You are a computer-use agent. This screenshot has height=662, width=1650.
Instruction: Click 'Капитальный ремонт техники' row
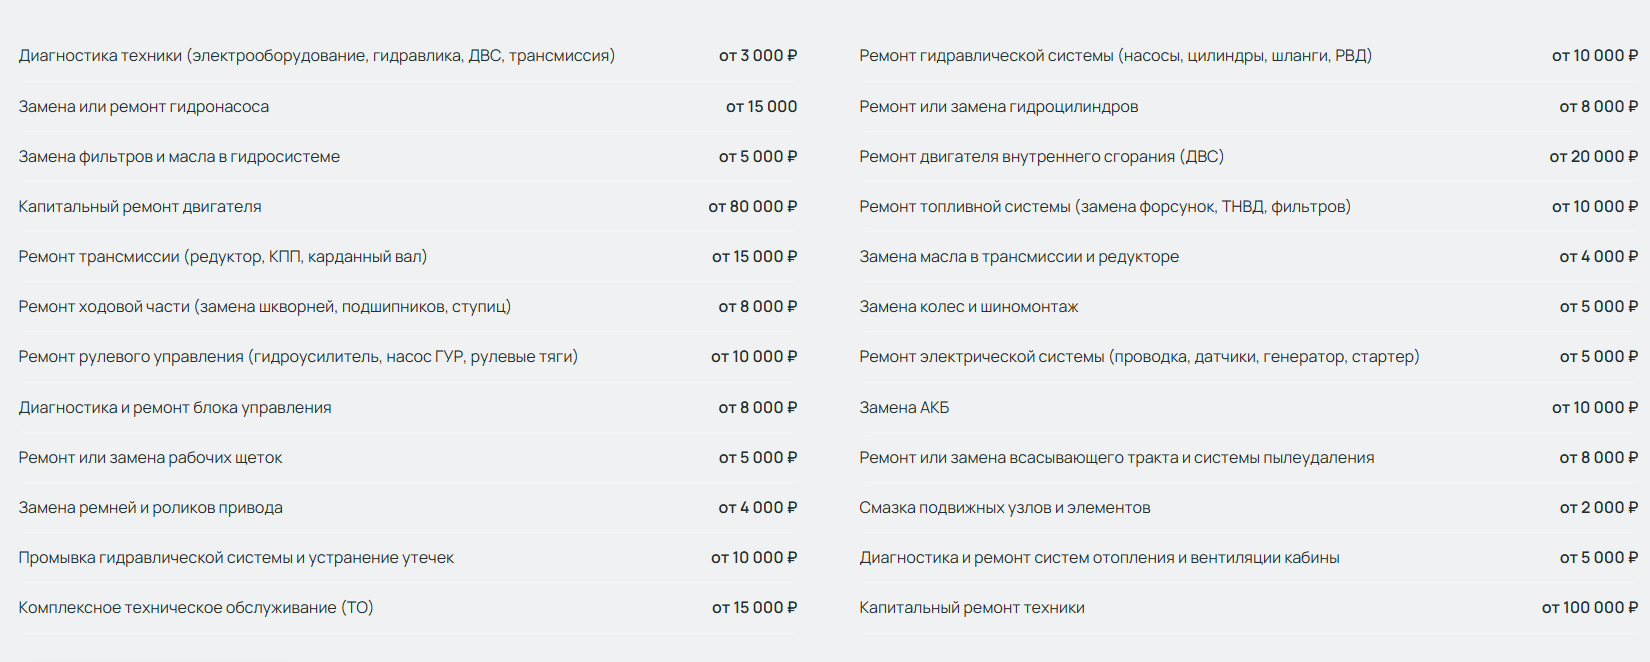point(971,608)
